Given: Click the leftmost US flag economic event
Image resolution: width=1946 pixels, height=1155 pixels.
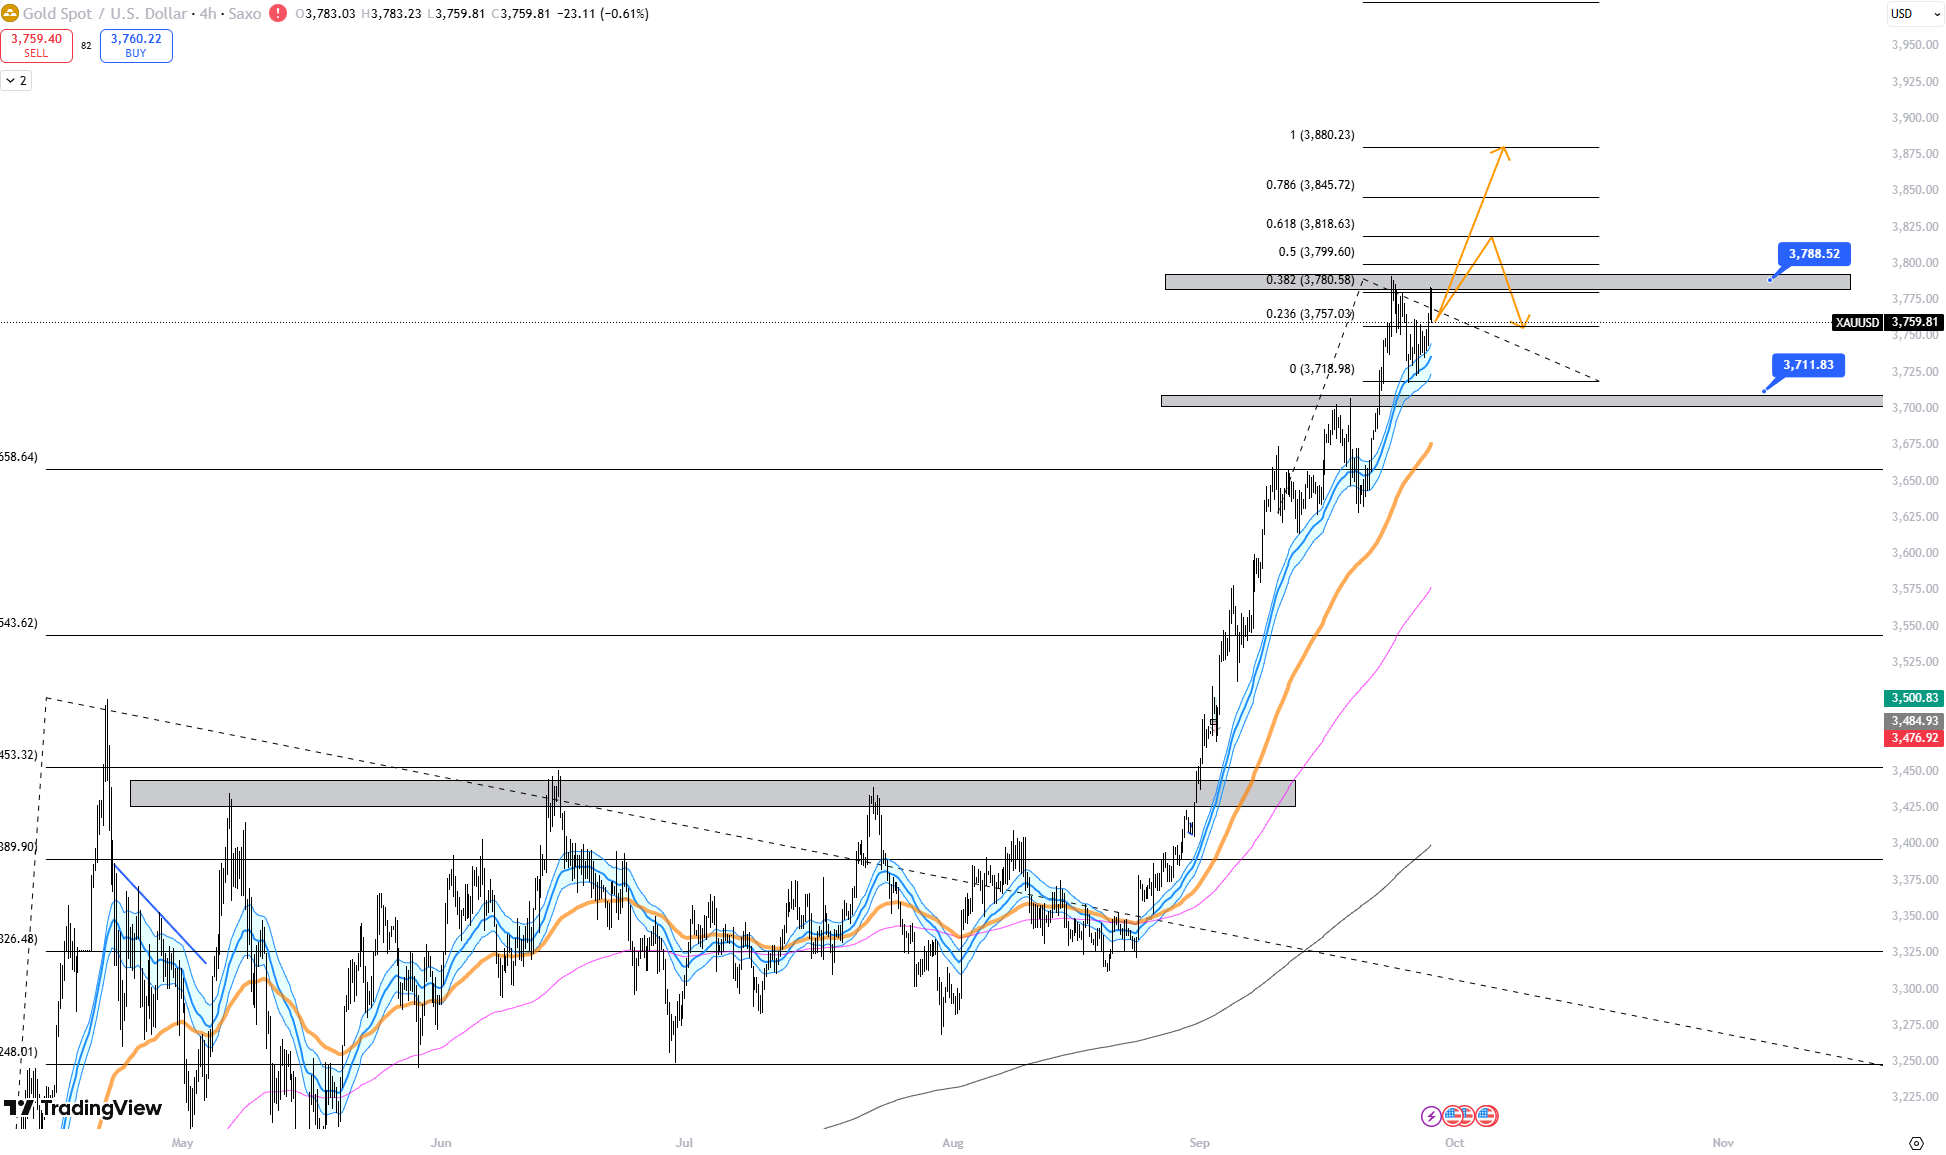Looking at the screenshot, I should click(1452, 1116).
